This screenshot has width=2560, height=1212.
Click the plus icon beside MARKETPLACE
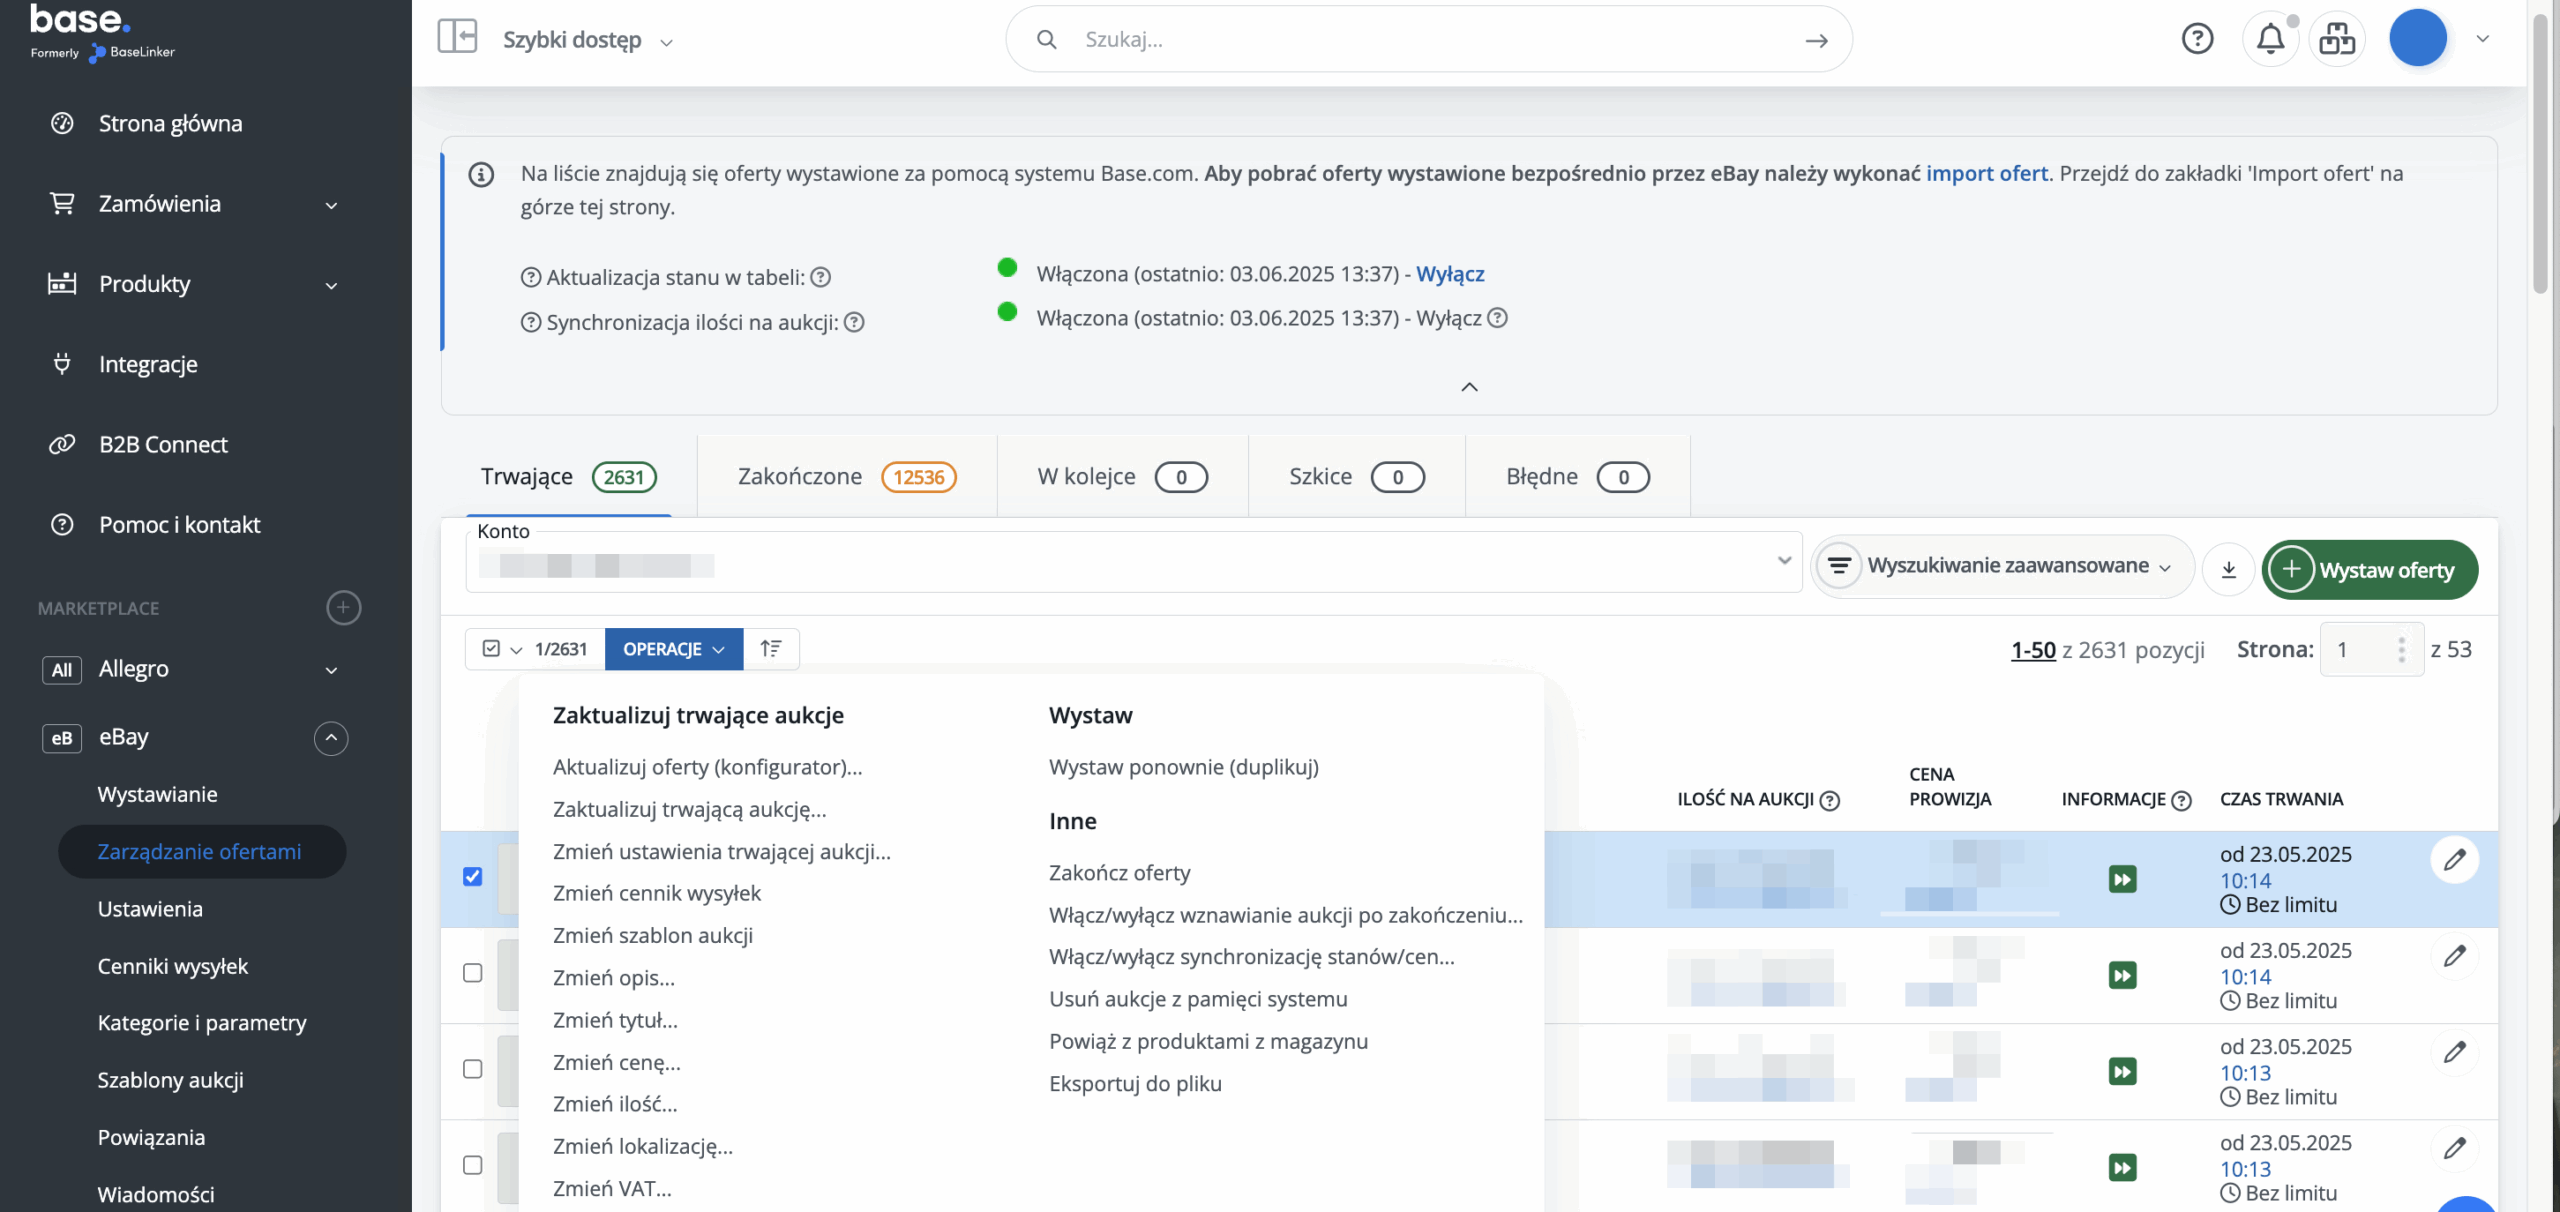[343, 607]
